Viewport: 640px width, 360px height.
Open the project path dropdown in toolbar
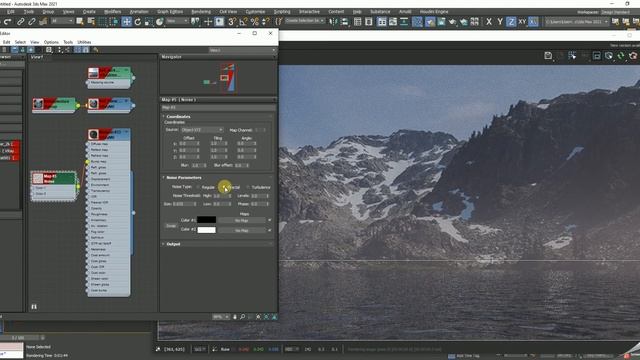click(576, 21)
